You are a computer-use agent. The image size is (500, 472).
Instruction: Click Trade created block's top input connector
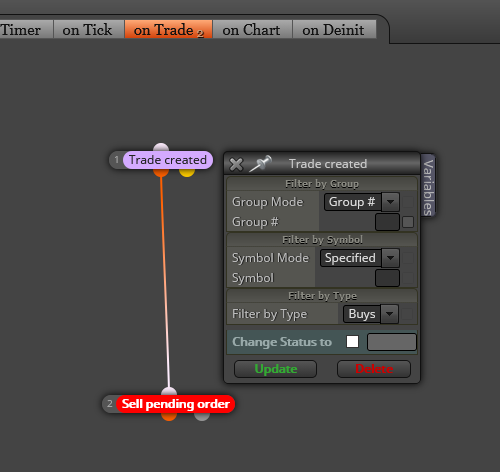161,148
